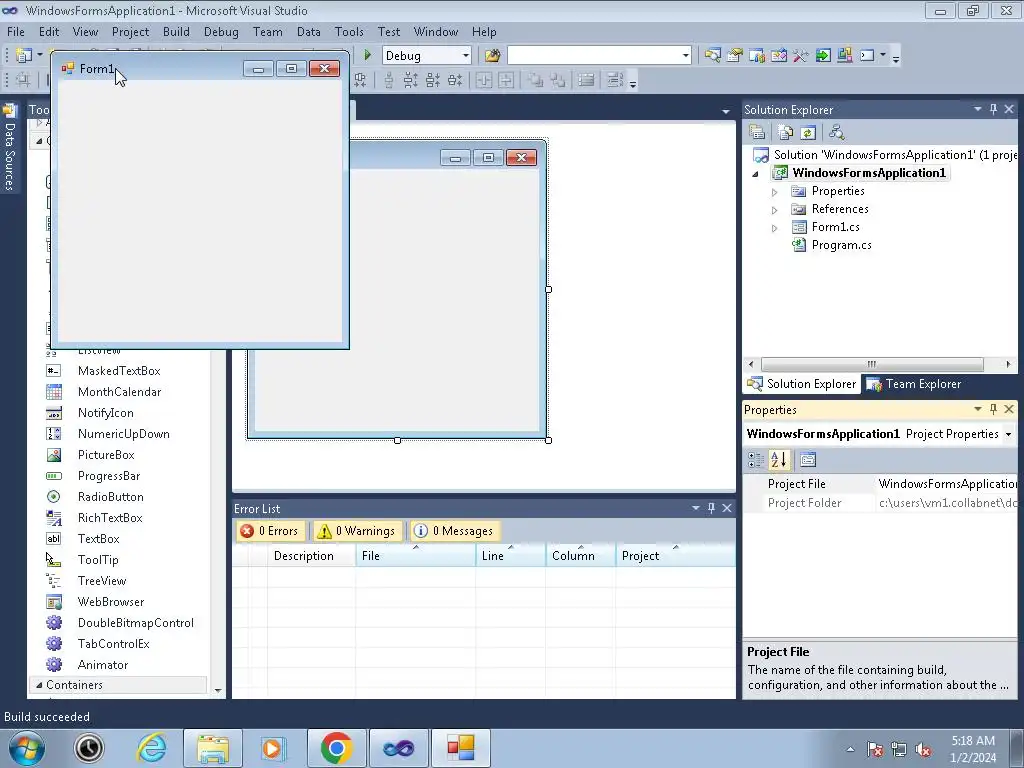Select the Project File property row
Viewport: 1024px width, 768px height.
[880, 484]
